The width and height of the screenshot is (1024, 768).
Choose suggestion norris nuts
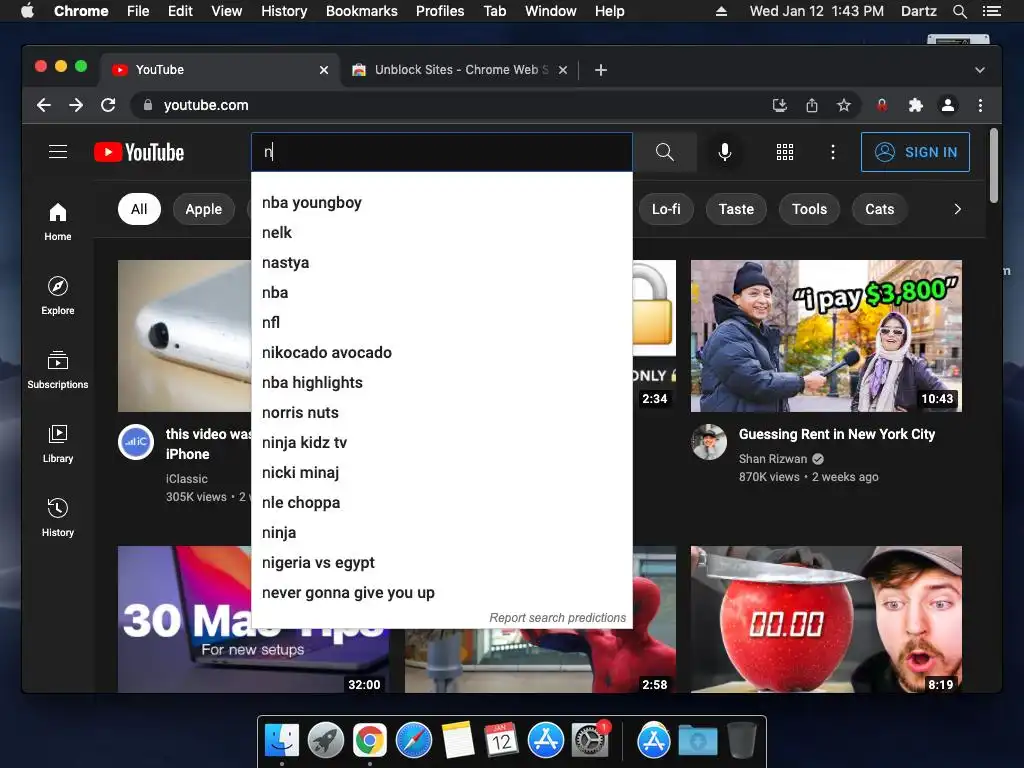pyautogui.click(x=441, y=413)
